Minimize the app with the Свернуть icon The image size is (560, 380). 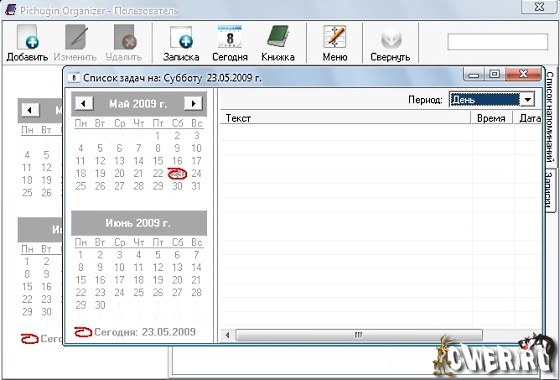tap(390, 42)
